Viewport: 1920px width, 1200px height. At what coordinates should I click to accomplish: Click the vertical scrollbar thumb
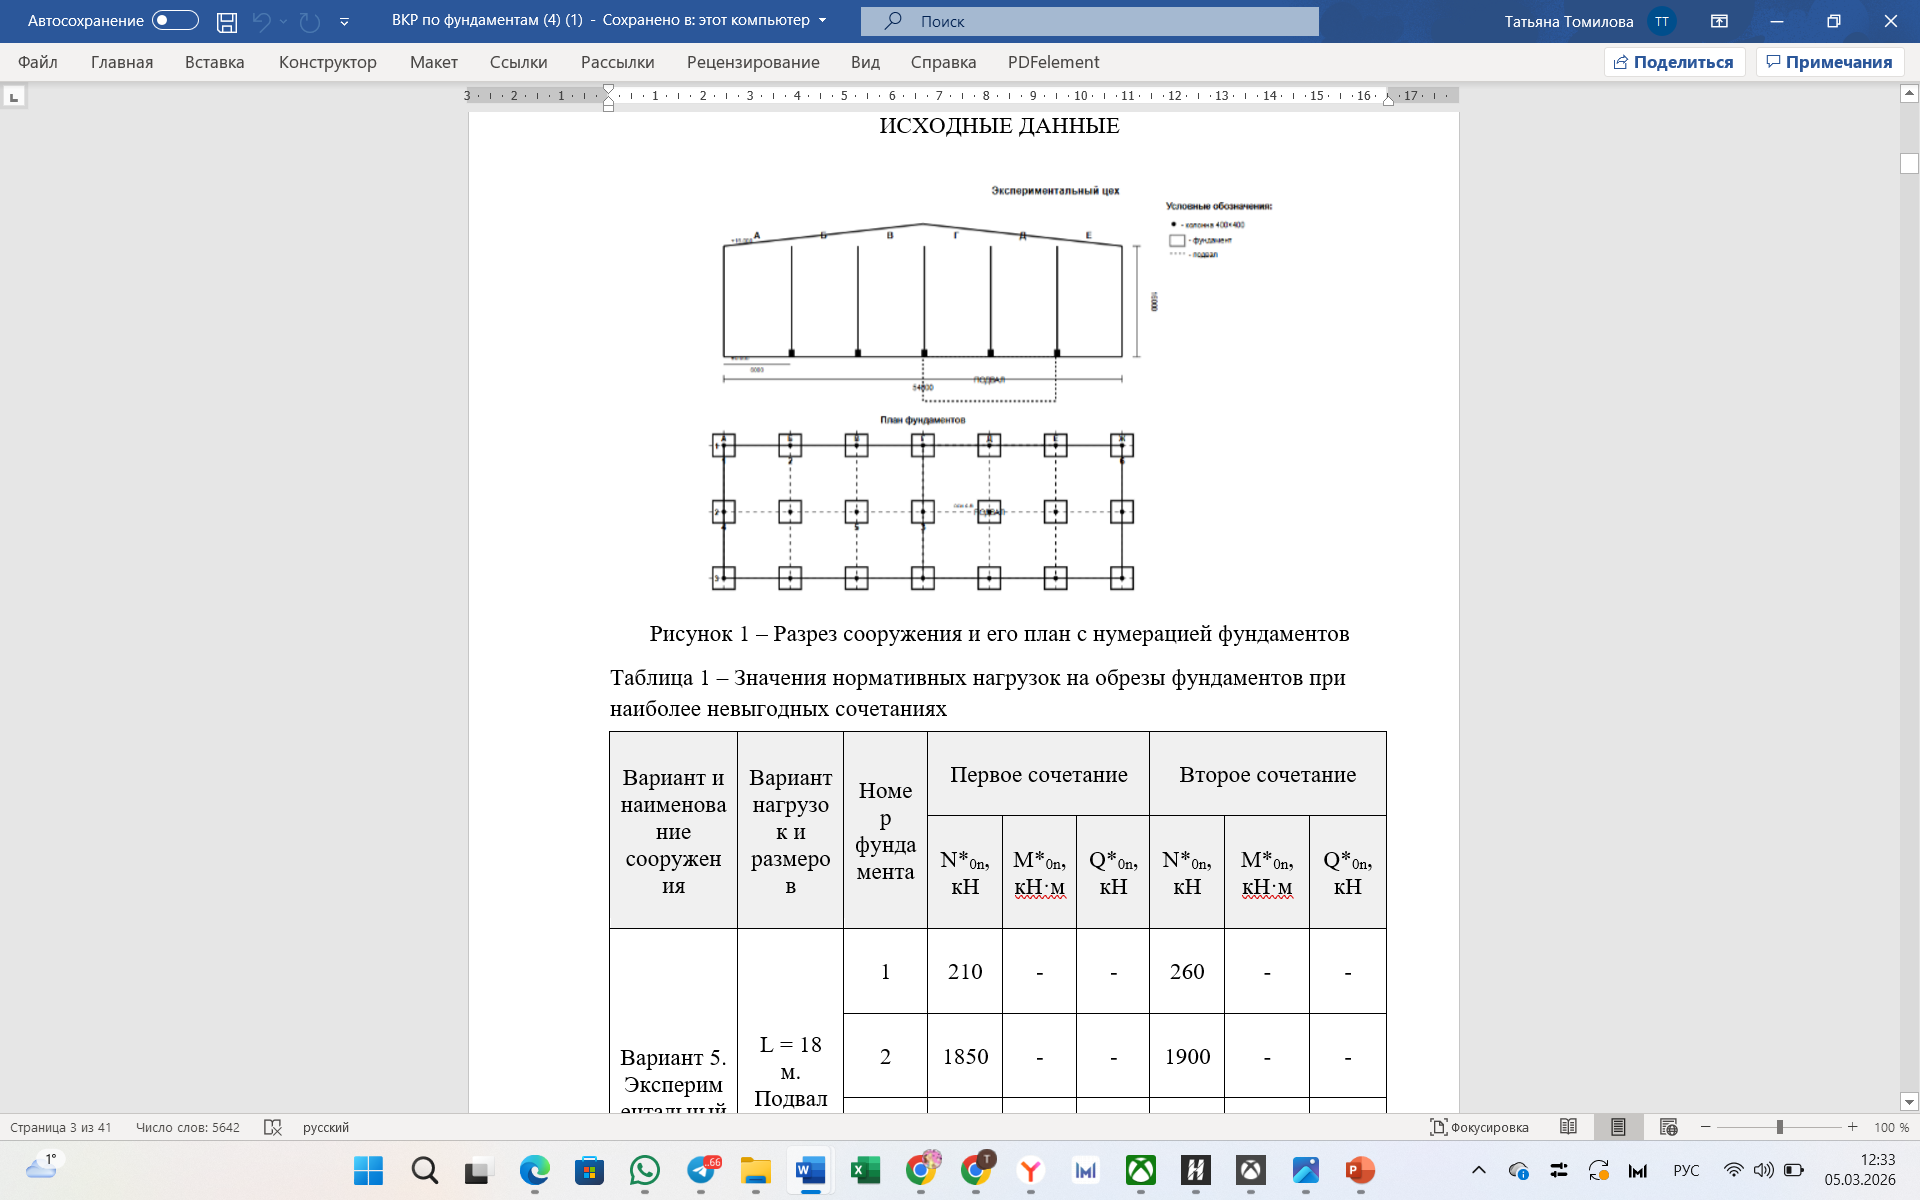point(1909,163)
